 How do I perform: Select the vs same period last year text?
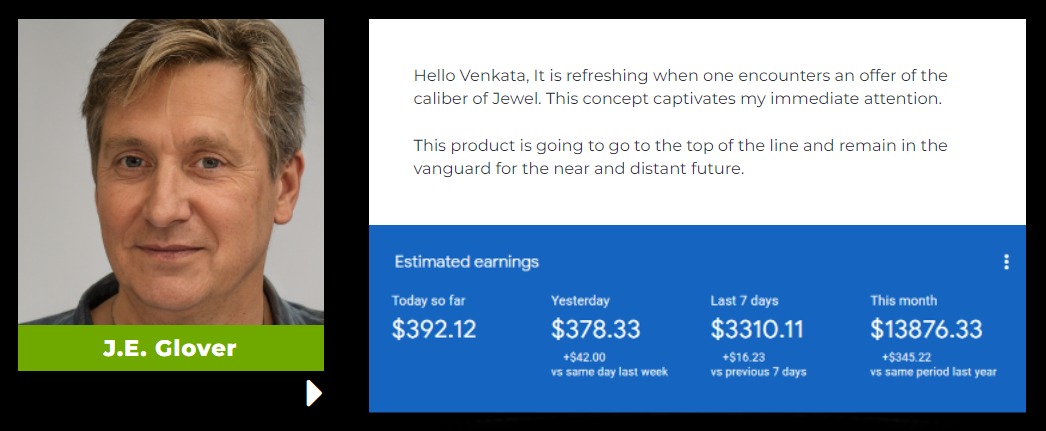(933, 372)
